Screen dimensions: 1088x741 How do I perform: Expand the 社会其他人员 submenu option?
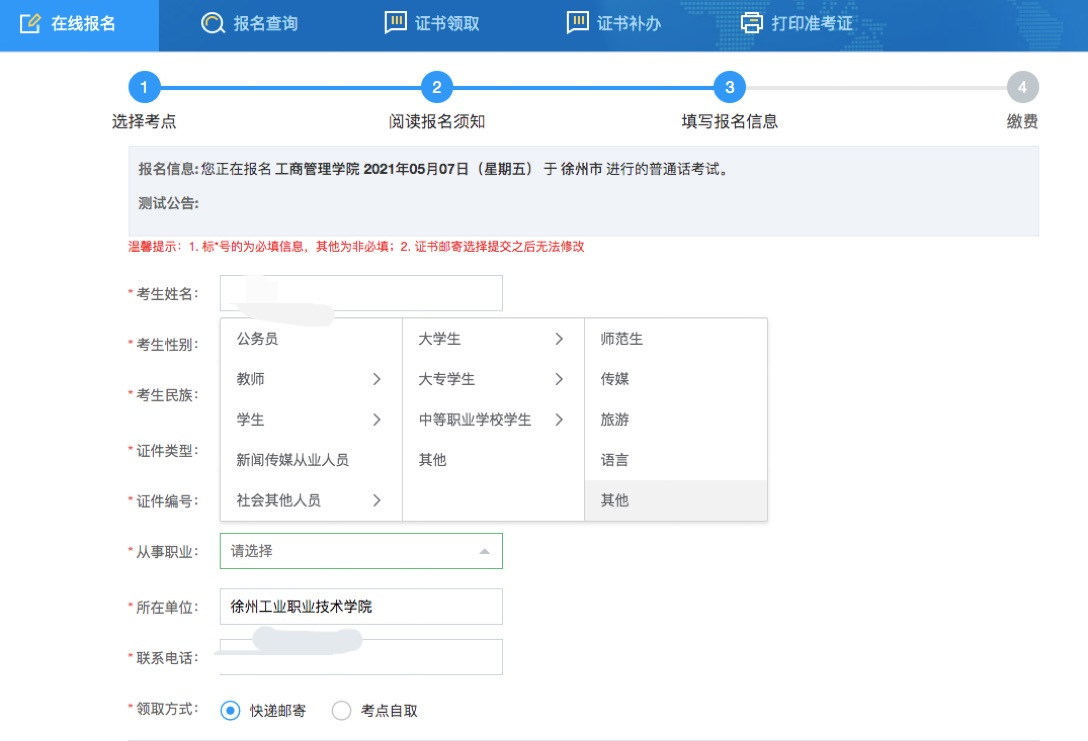pyautogui.click(x=310, y=500)
